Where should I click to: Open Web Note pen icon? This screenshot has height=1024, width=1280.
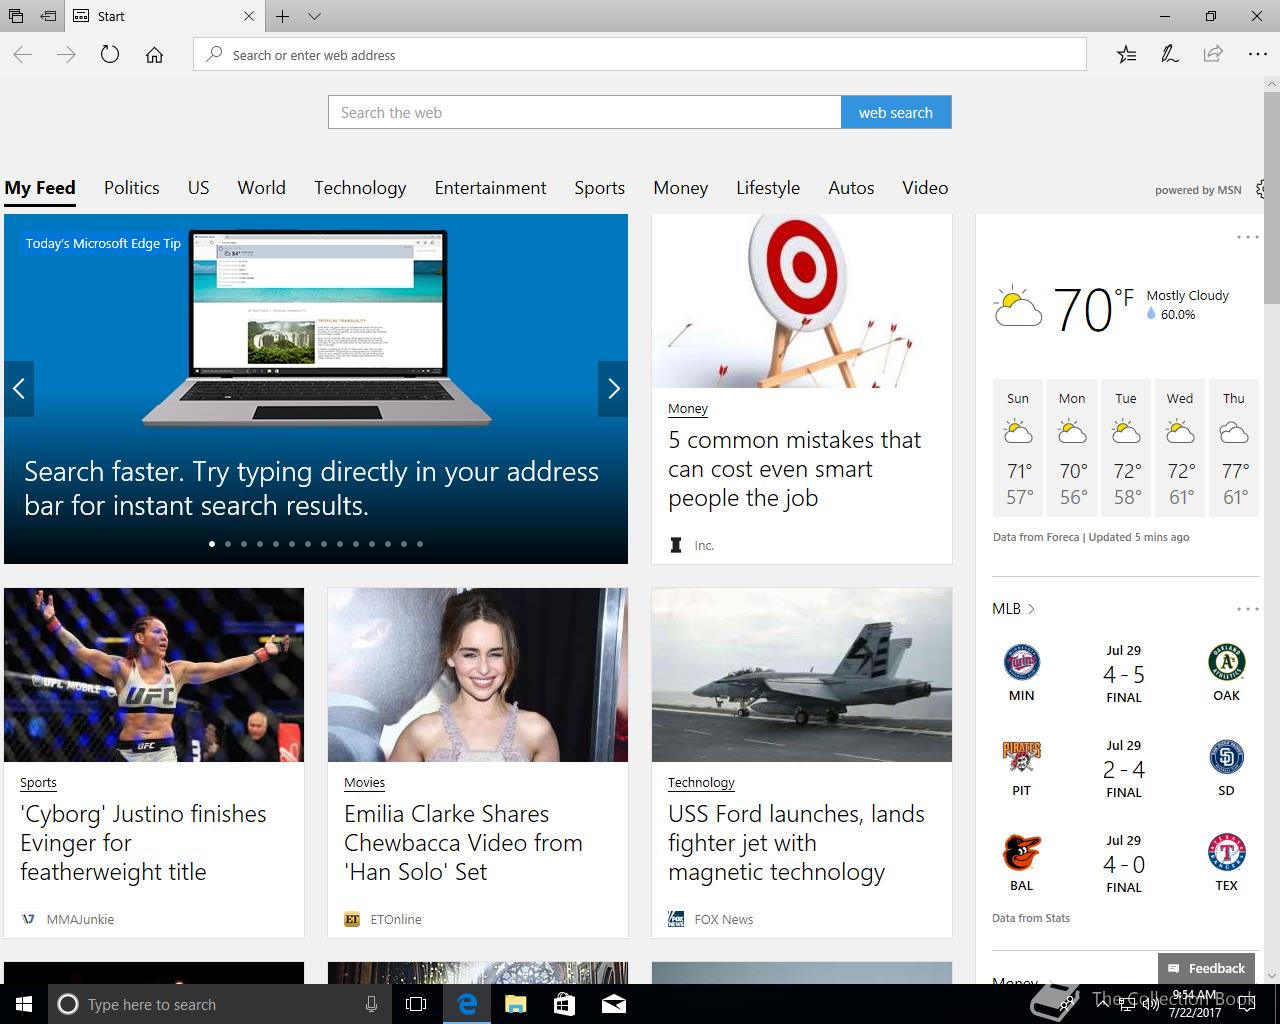pyautogui.click(x=1169, y=55)
